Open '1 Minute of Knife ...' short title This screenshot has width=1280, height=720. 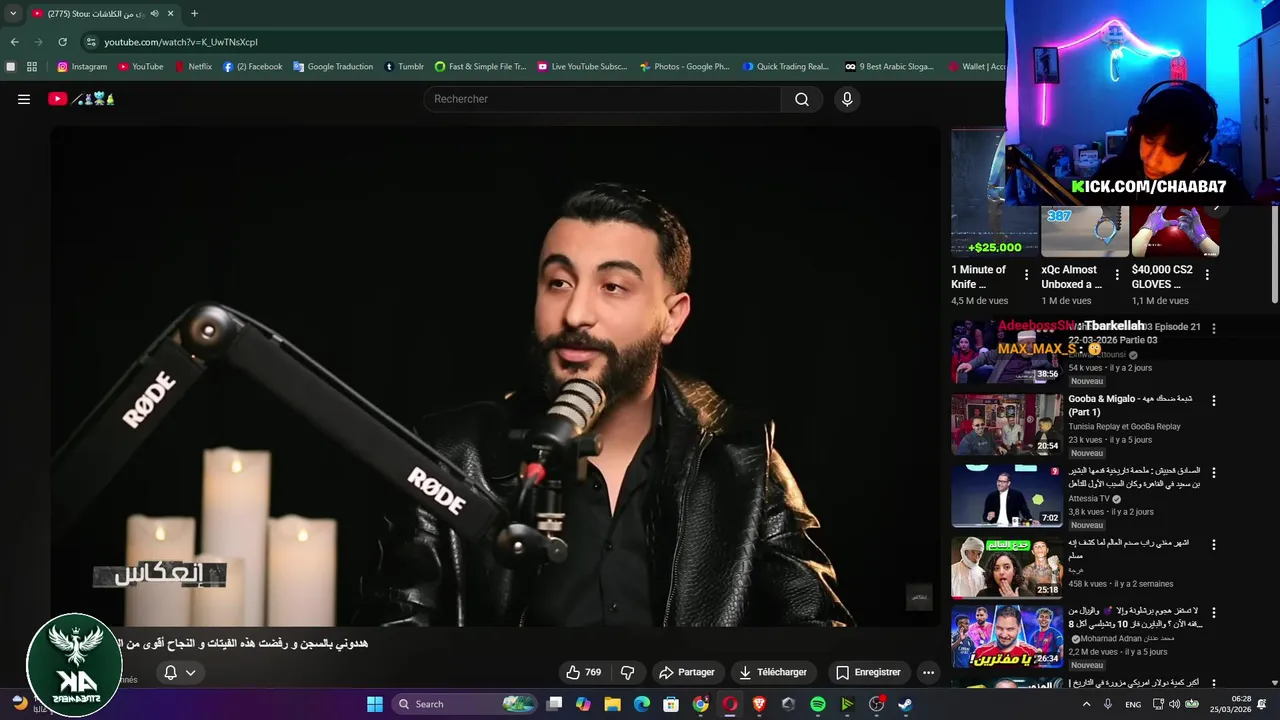tap(979, 277)
